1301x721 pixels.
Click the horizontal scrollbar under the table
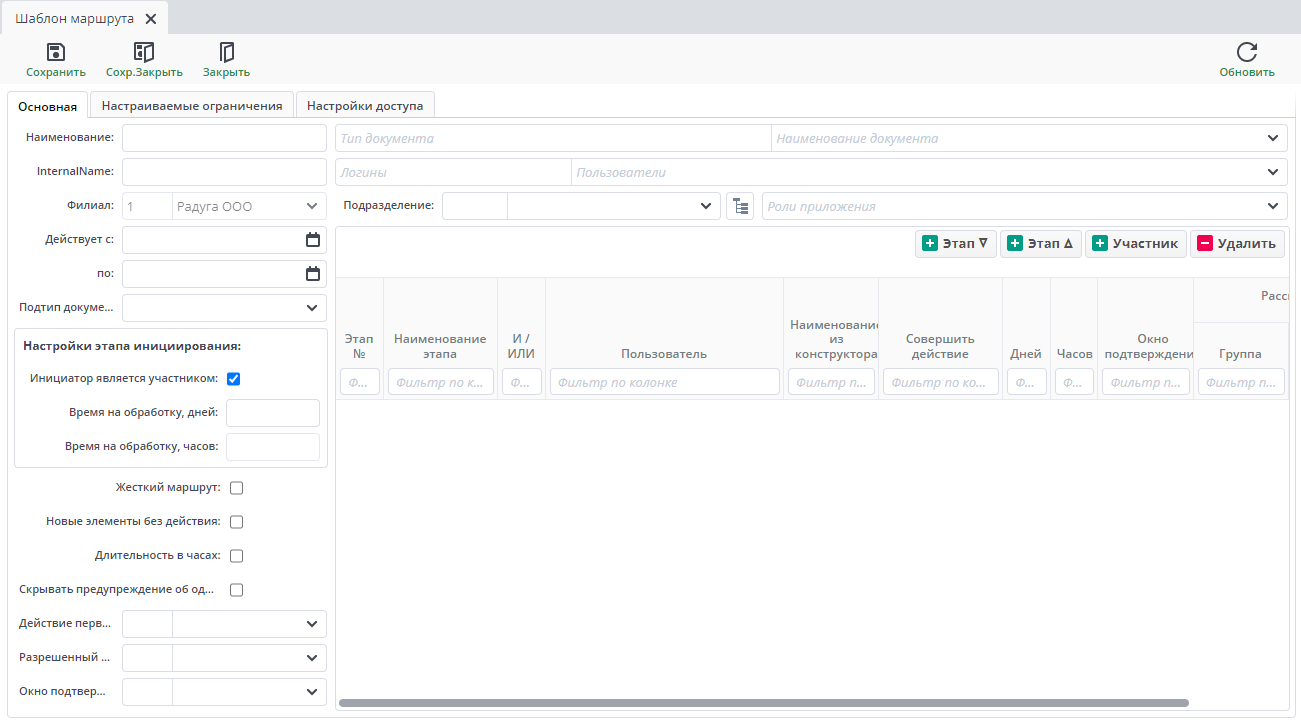(763, 703)
